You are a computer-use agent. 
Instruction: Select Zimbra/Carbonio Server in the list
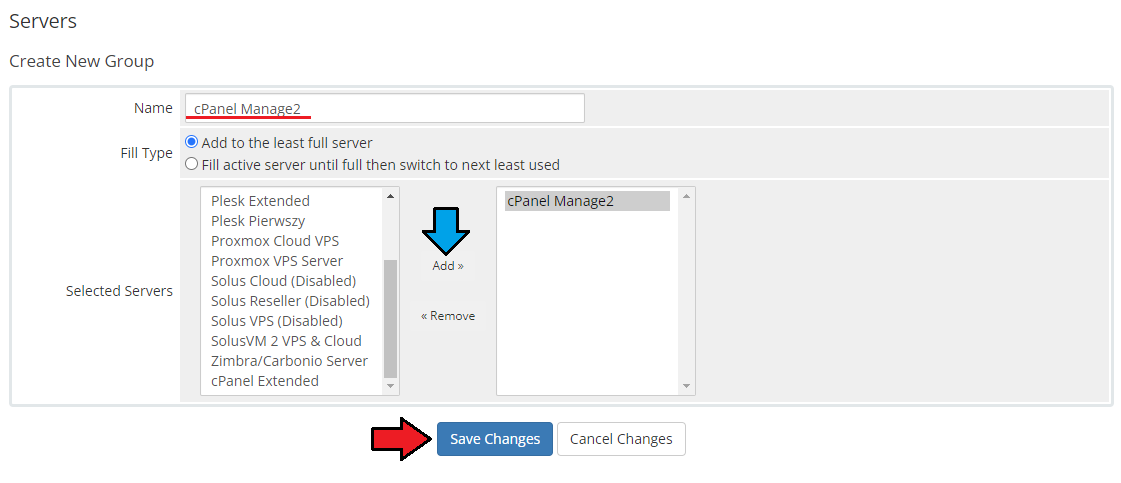tap(290, 361)
